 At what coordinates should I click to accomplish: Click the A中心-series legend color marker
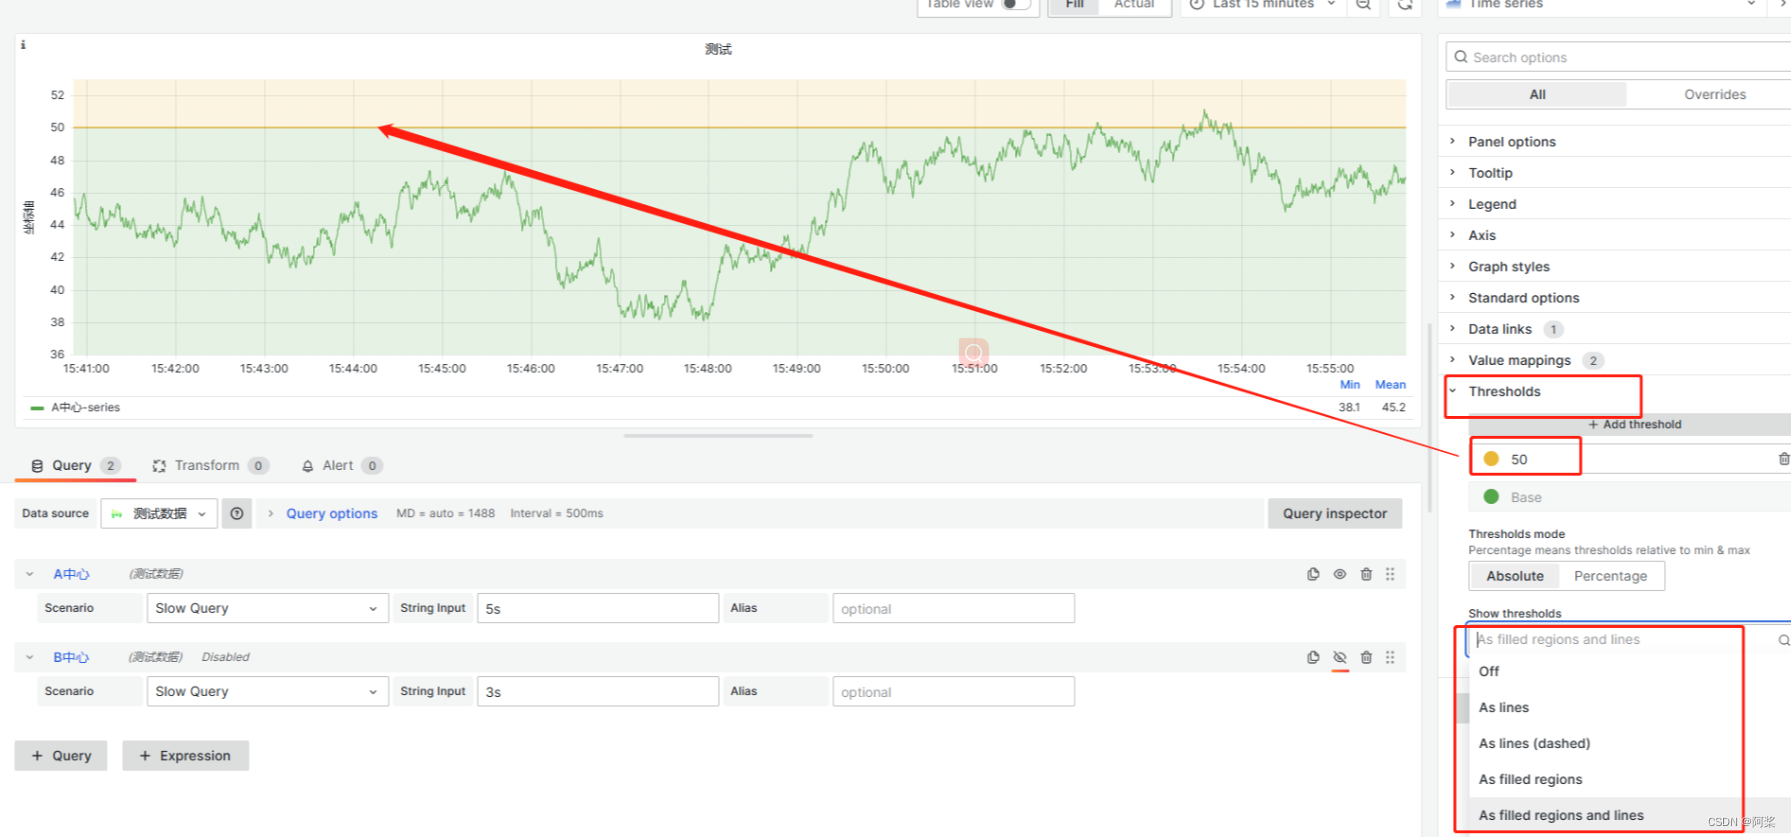(37, 408)
